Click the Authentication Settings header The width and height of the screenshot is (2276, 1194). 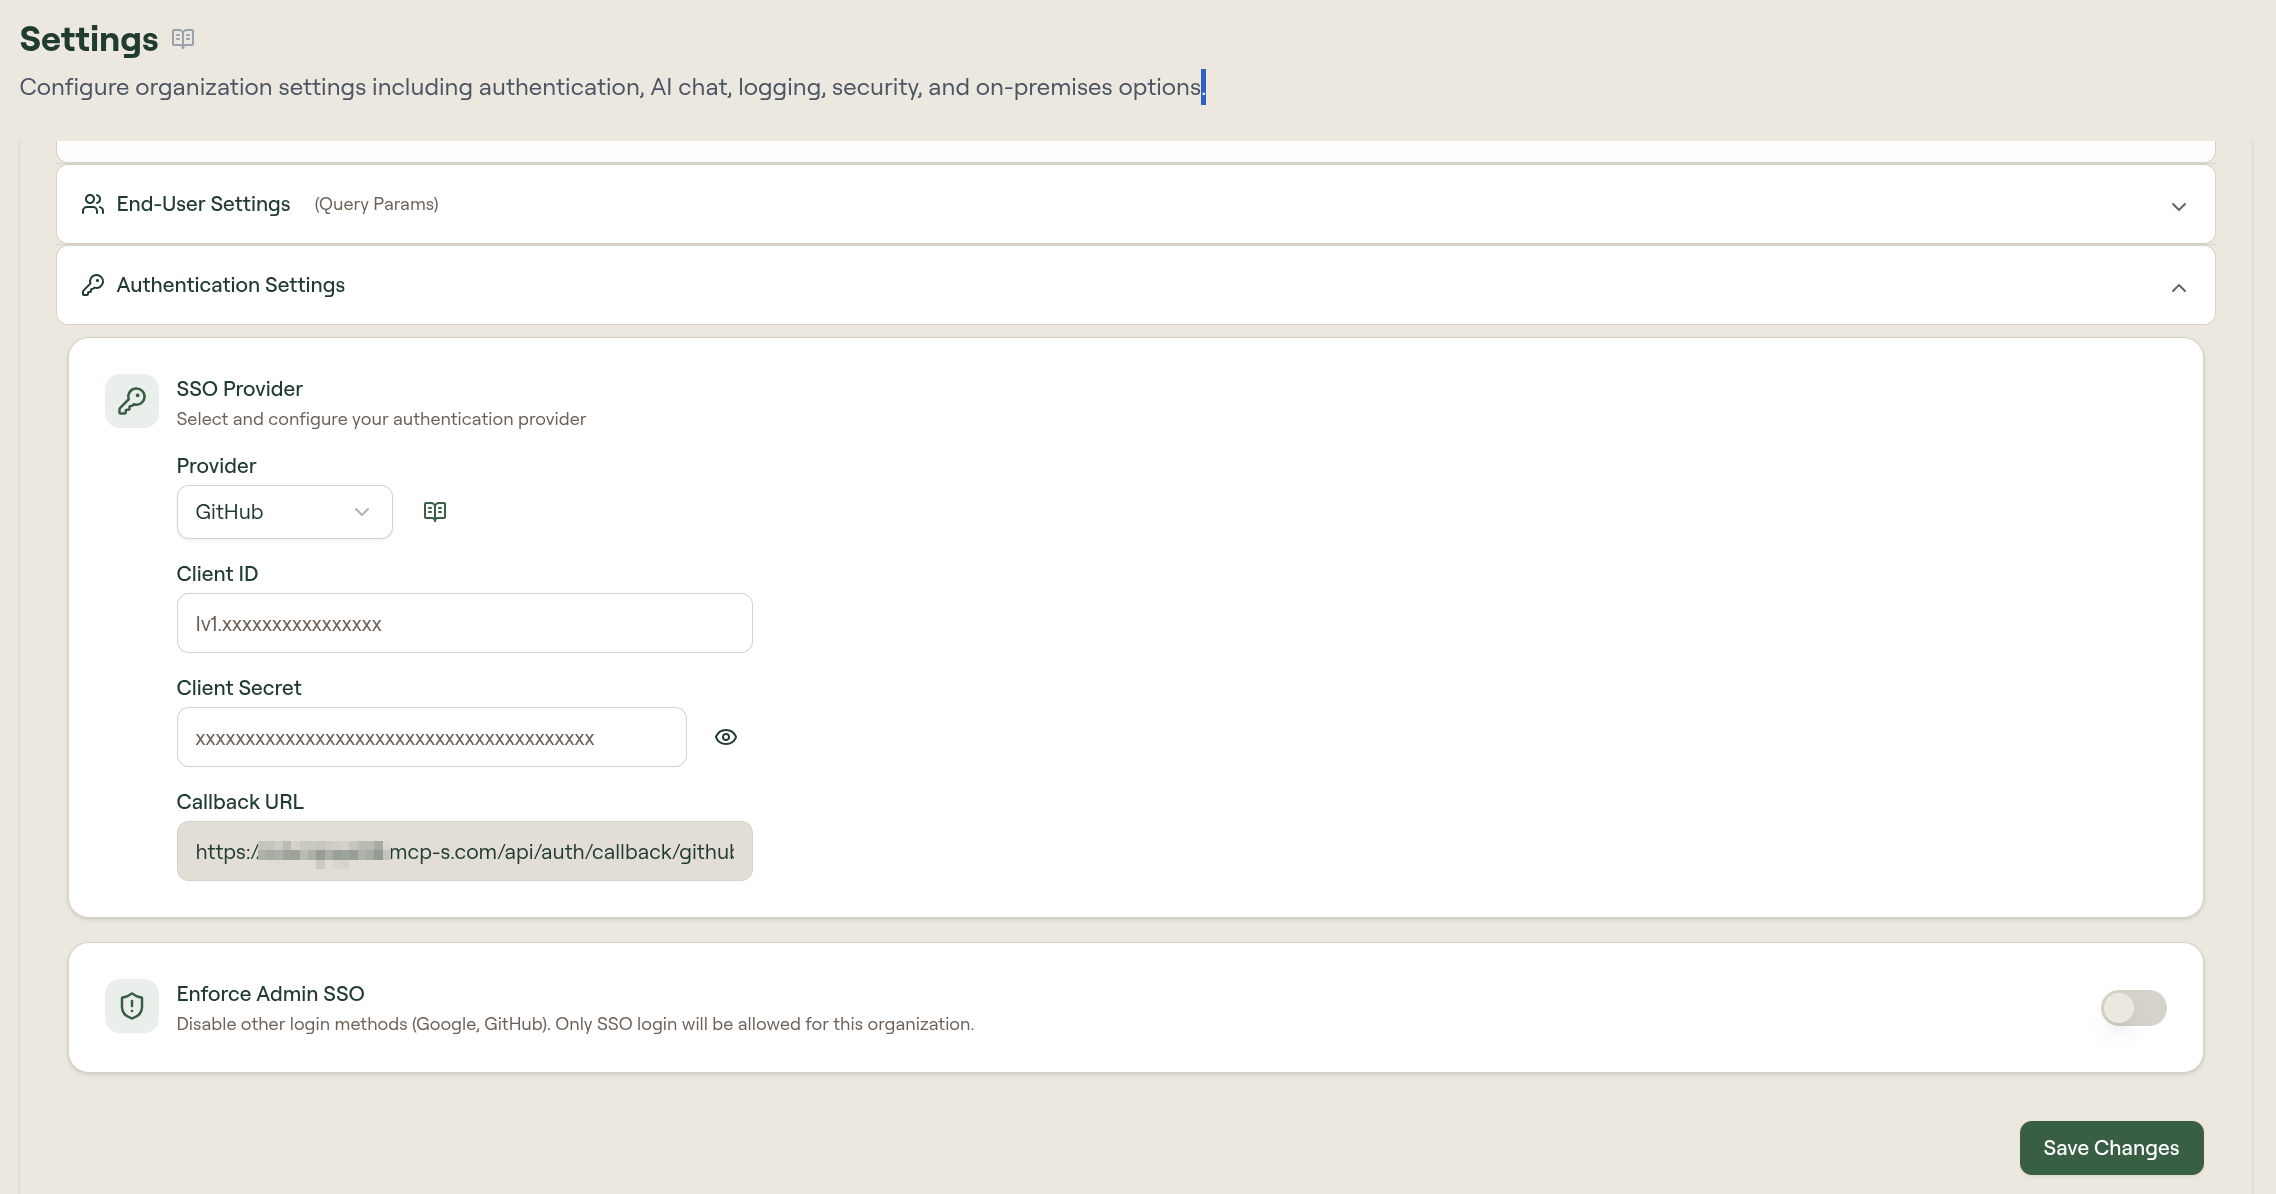1136,285
